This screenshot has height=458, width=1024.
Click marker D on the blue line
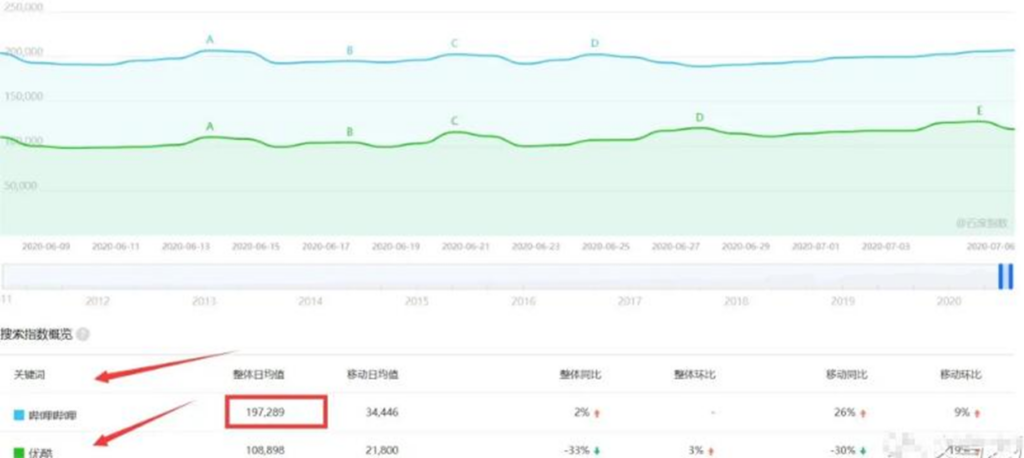[594, 43]
